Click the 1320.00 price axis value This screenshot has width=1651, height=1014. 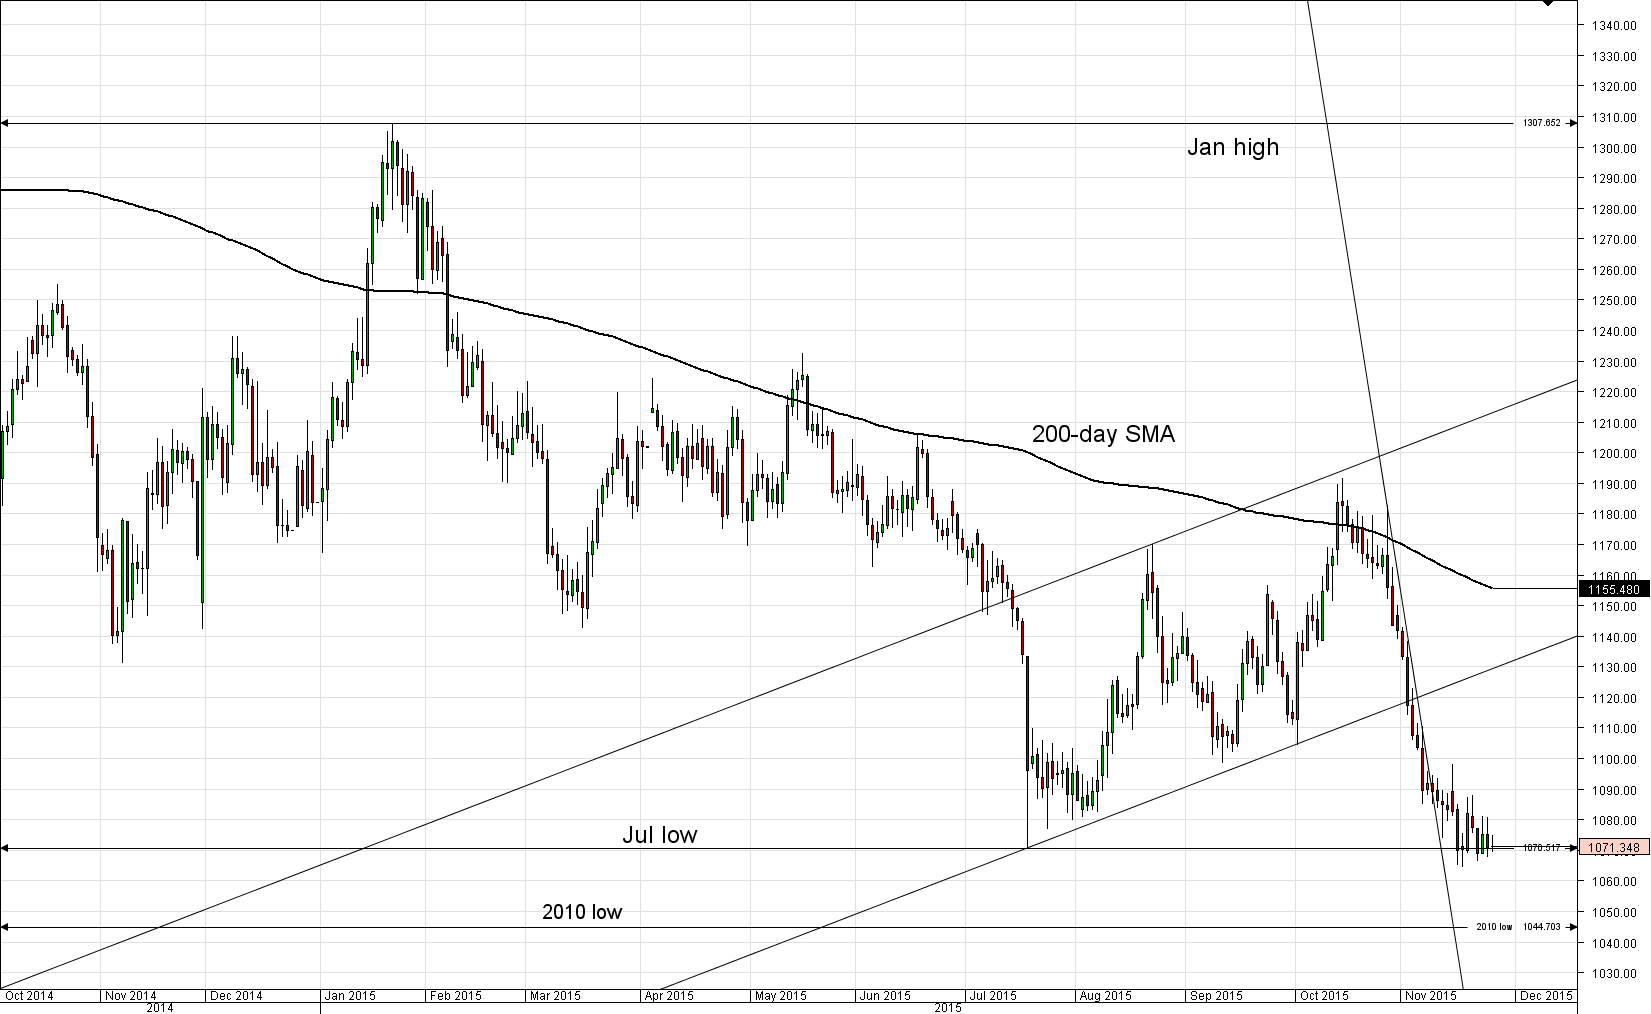coord(1616,87)
